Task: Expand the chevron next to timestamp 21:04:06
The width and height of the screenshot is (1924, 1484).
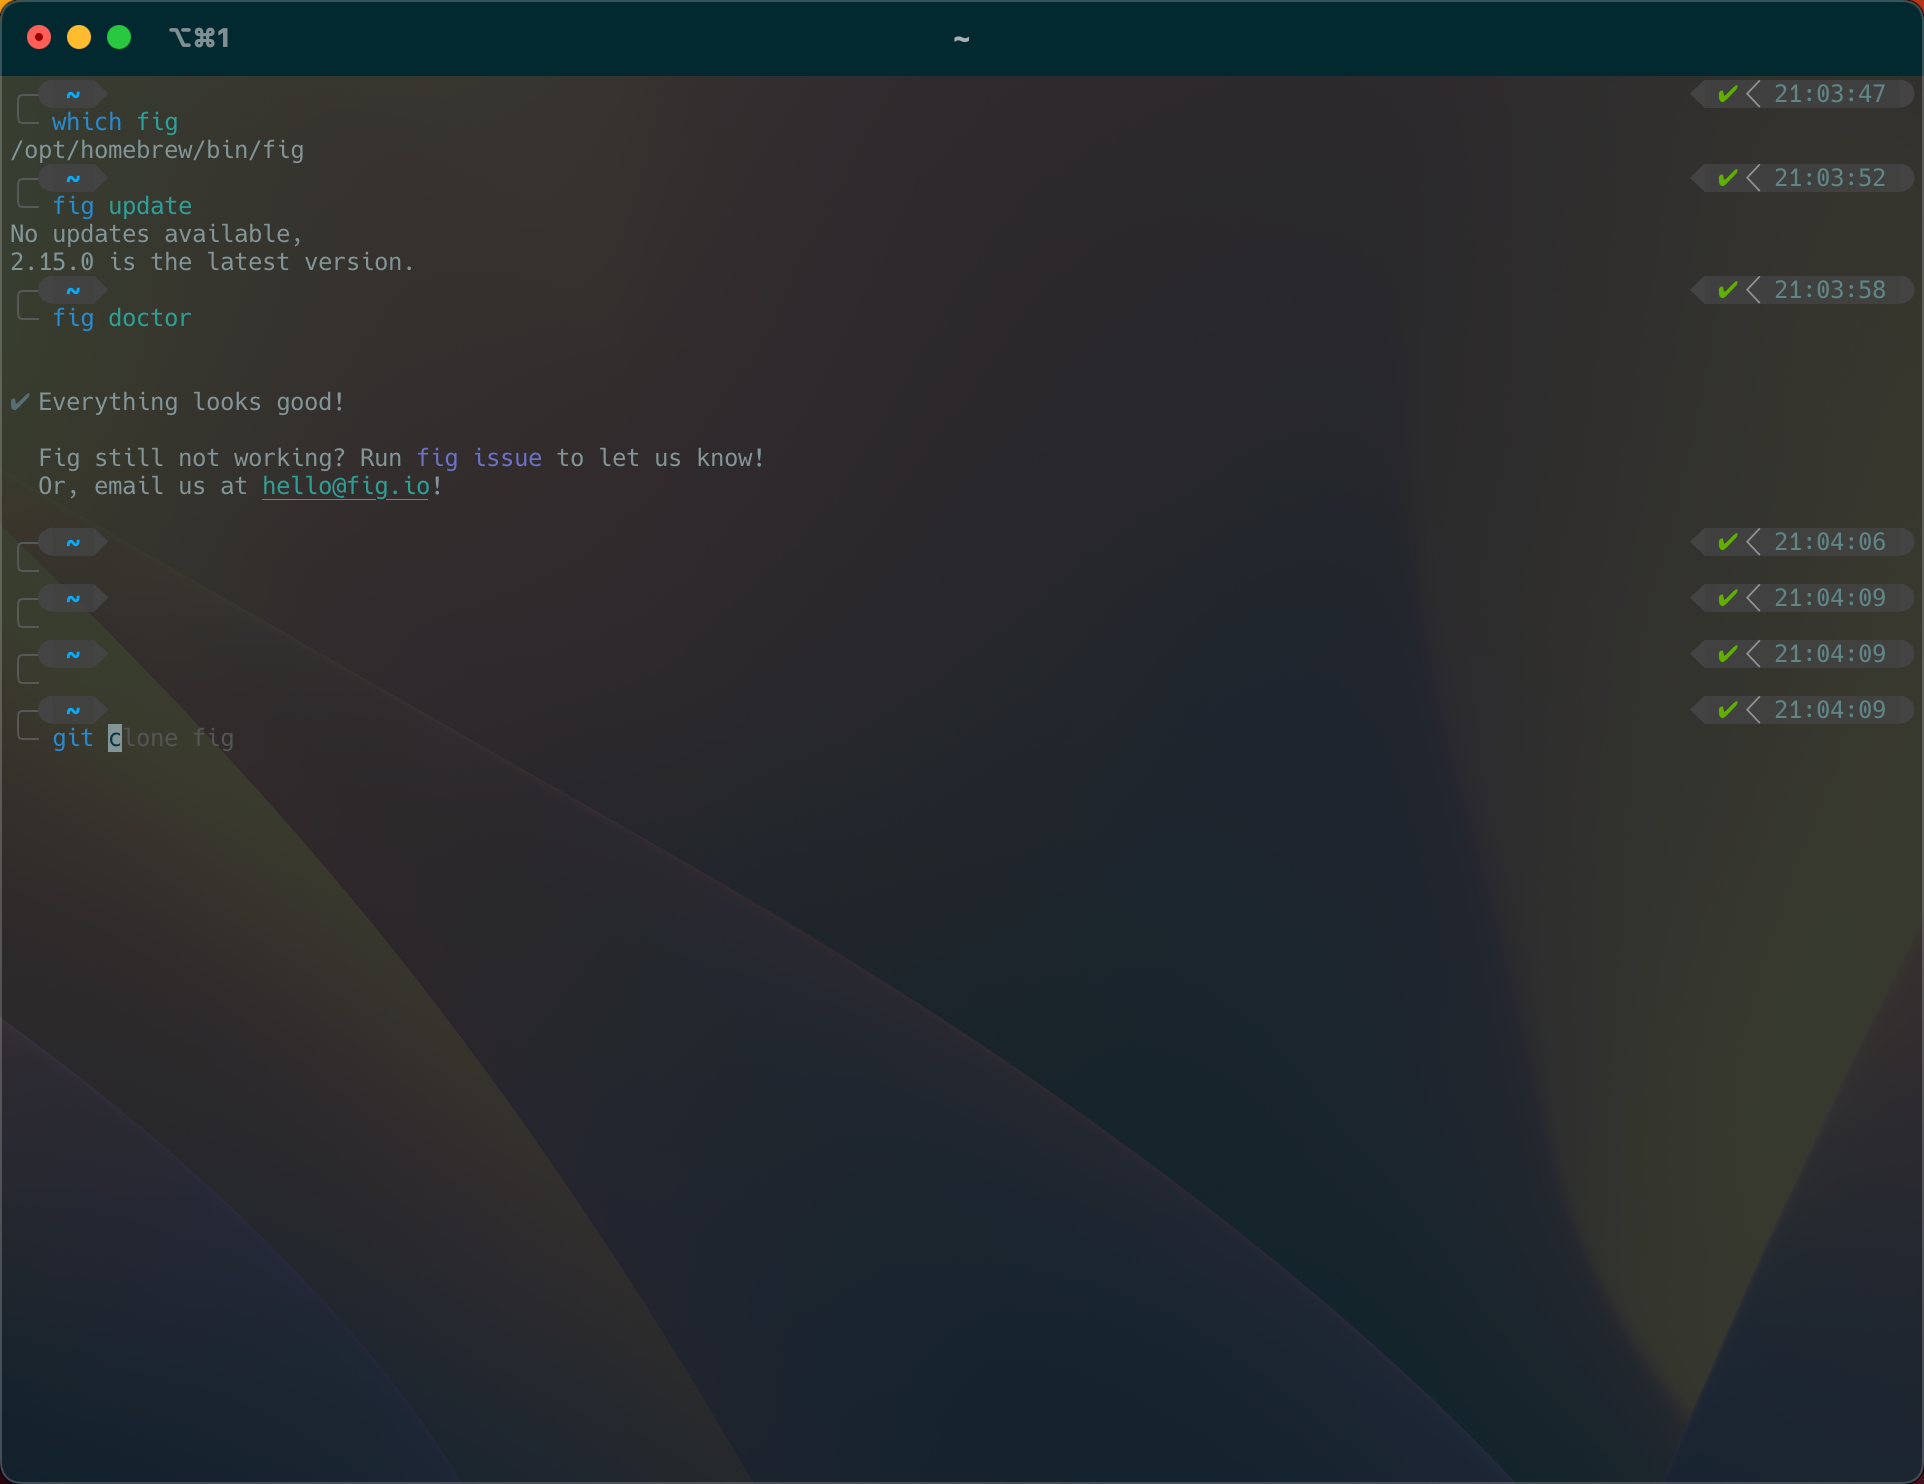Action: pos(1754,541)
